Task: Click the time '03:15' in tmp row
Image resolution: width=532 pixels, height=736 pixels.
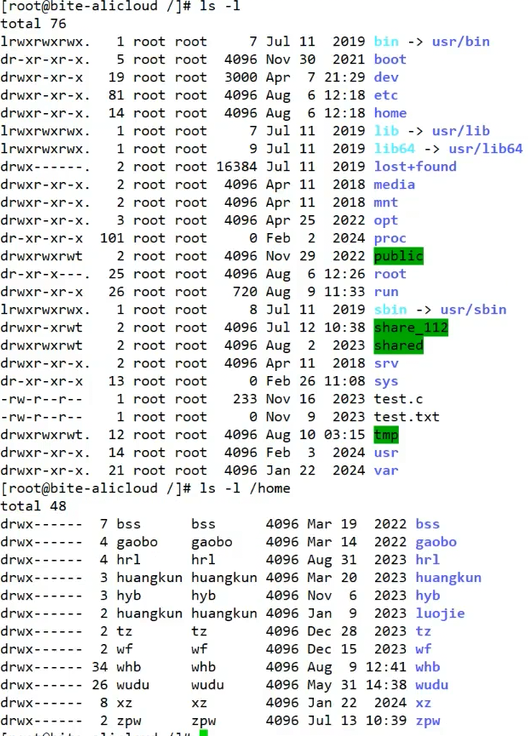Action: tap(344, 435)
